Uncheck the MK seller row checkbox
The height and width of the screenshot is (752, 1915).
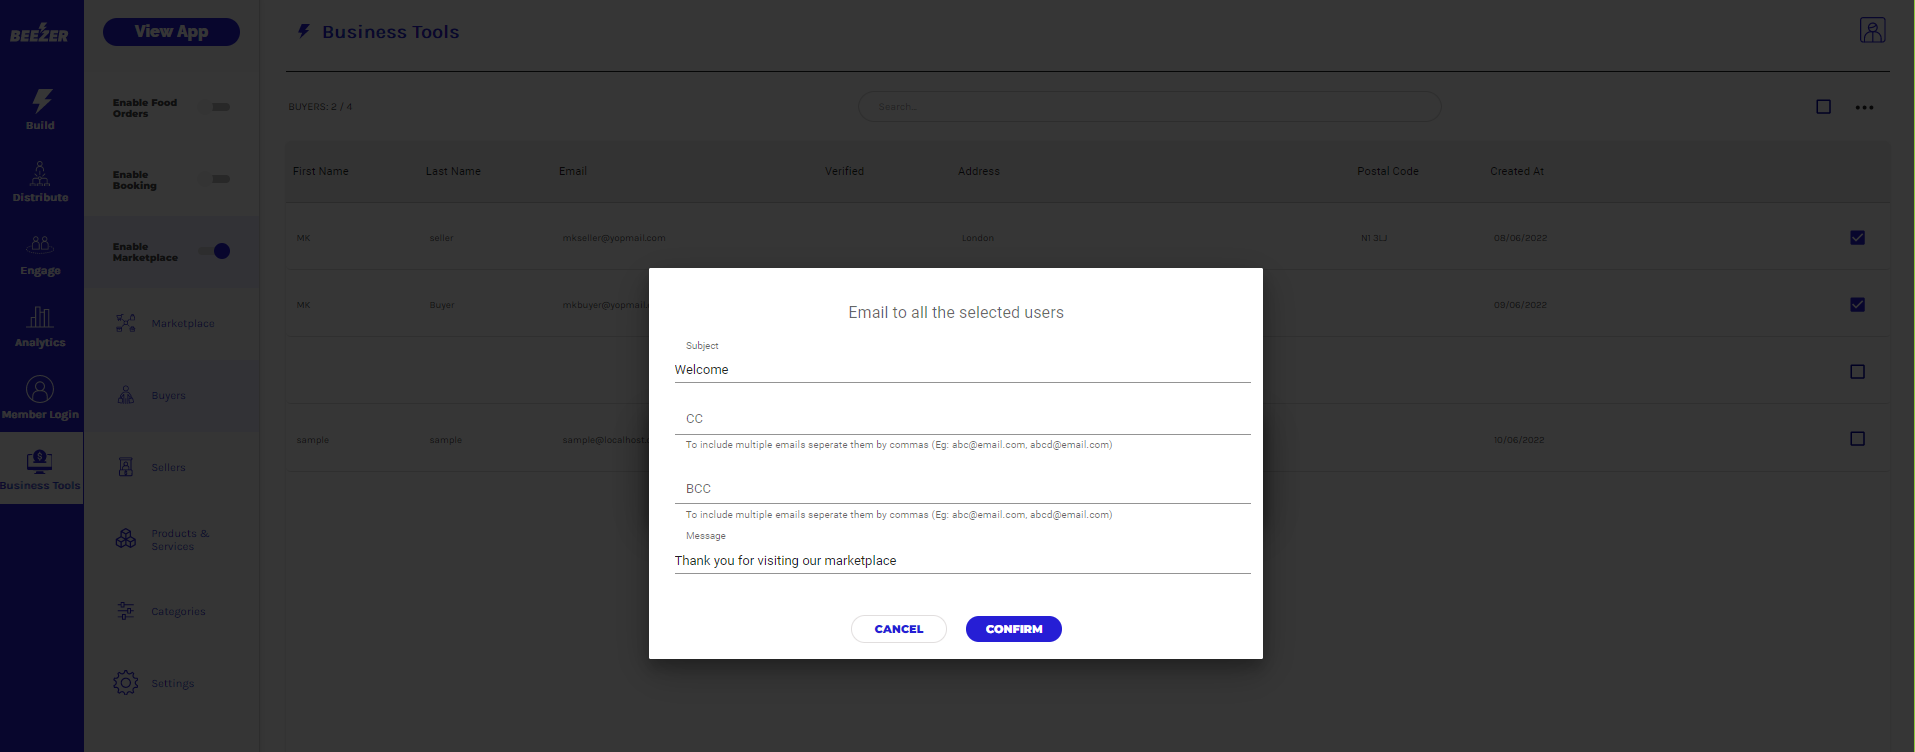coord(1857,238)
